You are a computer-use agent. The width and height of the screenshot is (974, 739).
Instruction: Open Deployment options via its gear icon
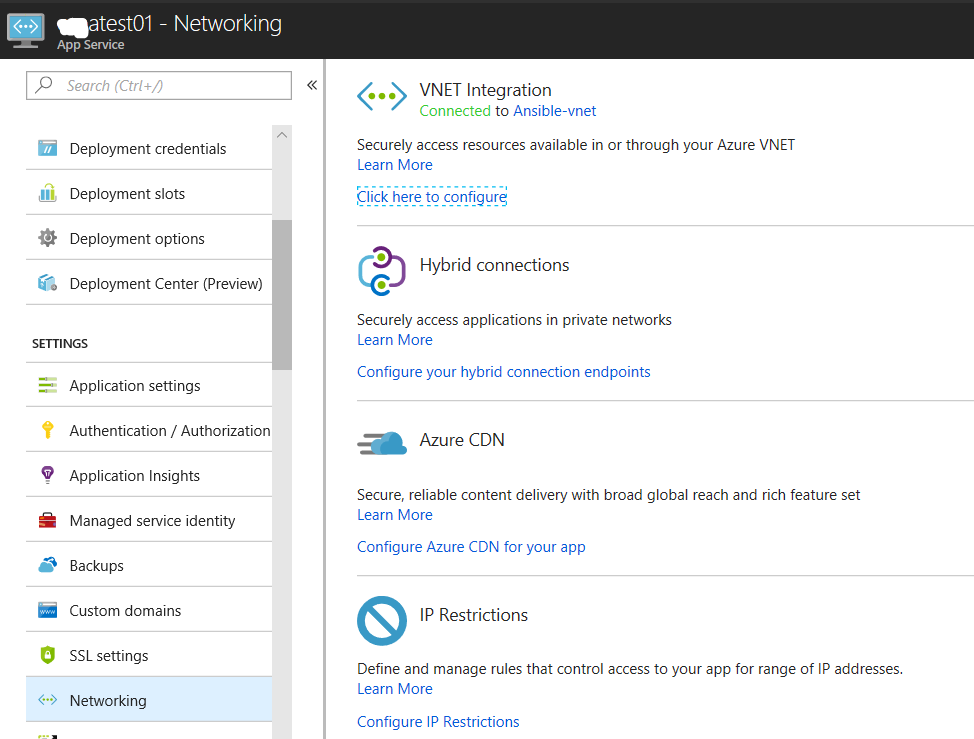[x=47, y=238]
